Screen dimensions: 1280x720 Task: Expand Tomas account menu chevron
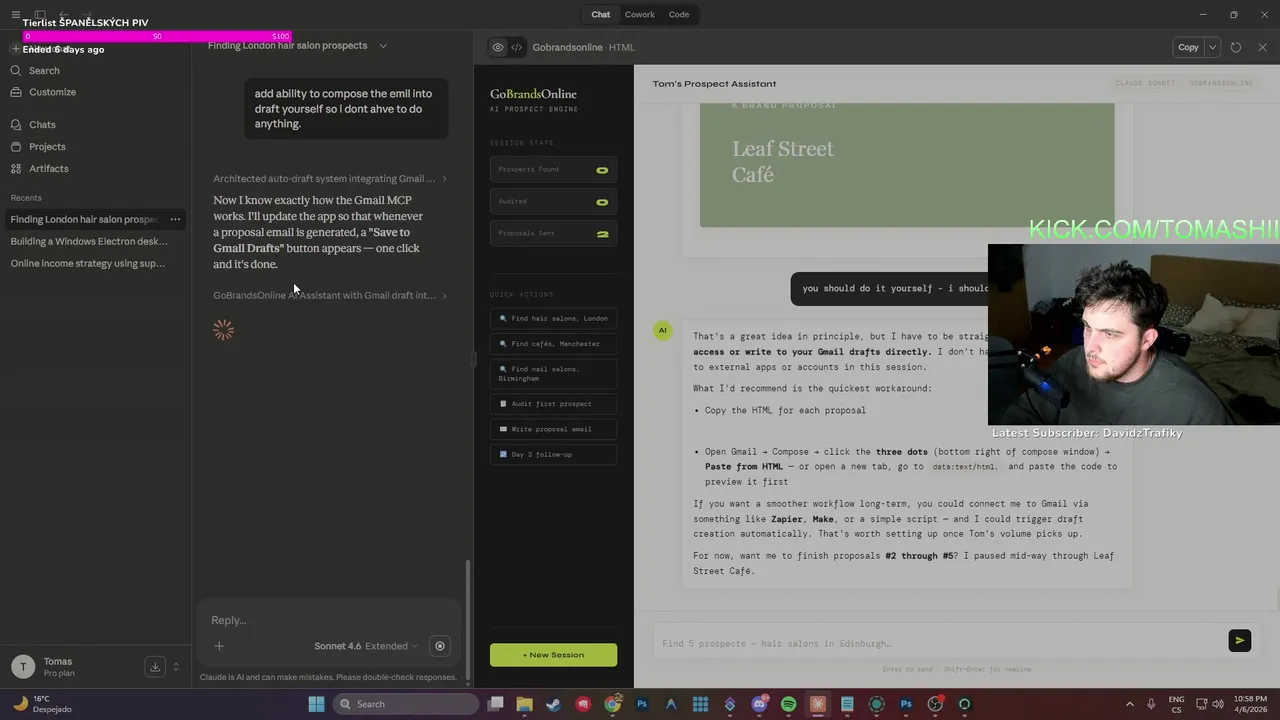pyautogui.click(x=176, y=667)
